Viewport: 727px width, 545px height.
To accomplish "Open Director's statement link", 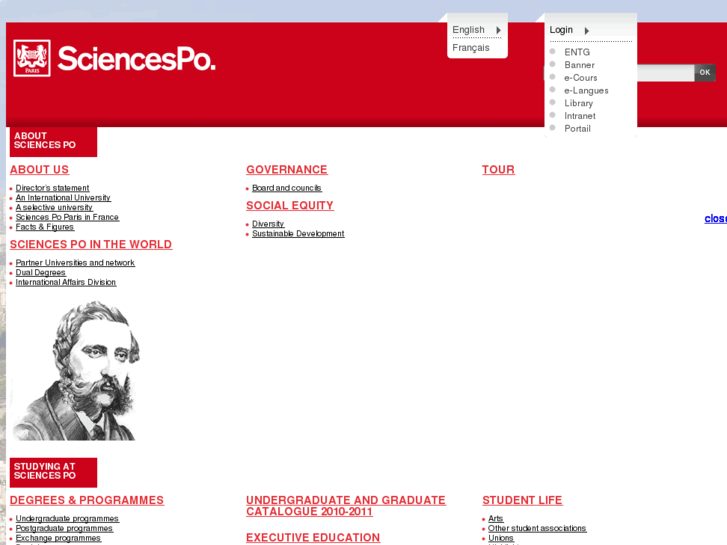I will pyautogui.click(x=52, y=188).
